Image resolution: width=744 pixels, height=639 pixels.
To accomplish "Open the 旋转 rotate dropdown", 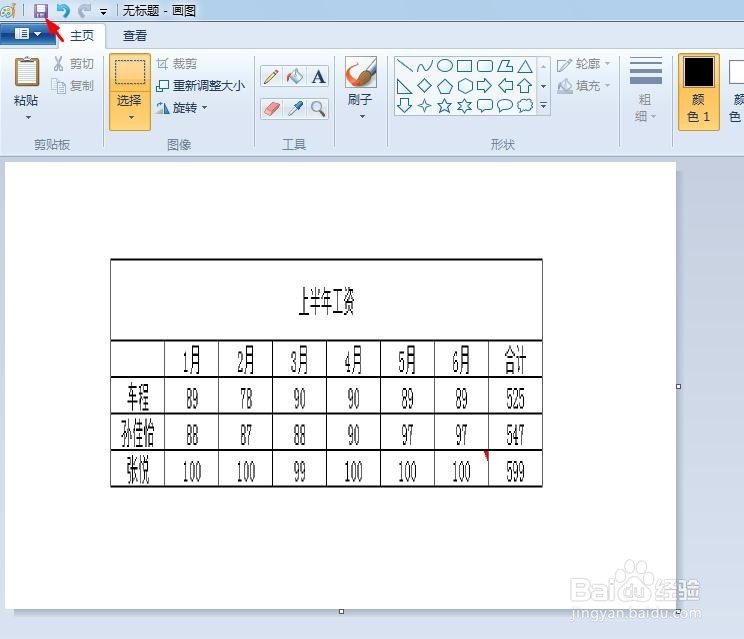I will click(x=182, y=108).
